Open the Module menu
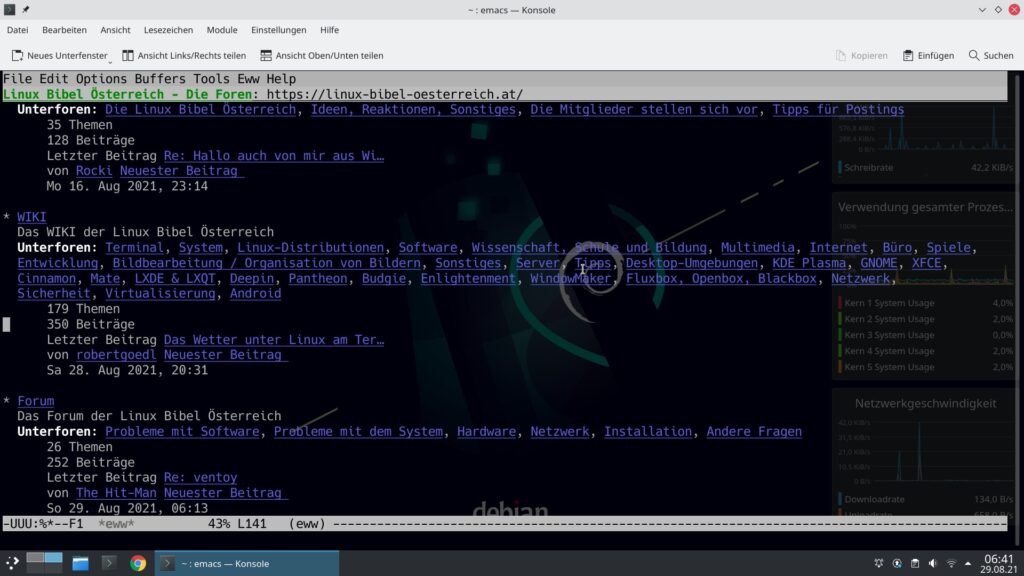The height and width of the screenshot is (576, 1024). tap(222, 30)
